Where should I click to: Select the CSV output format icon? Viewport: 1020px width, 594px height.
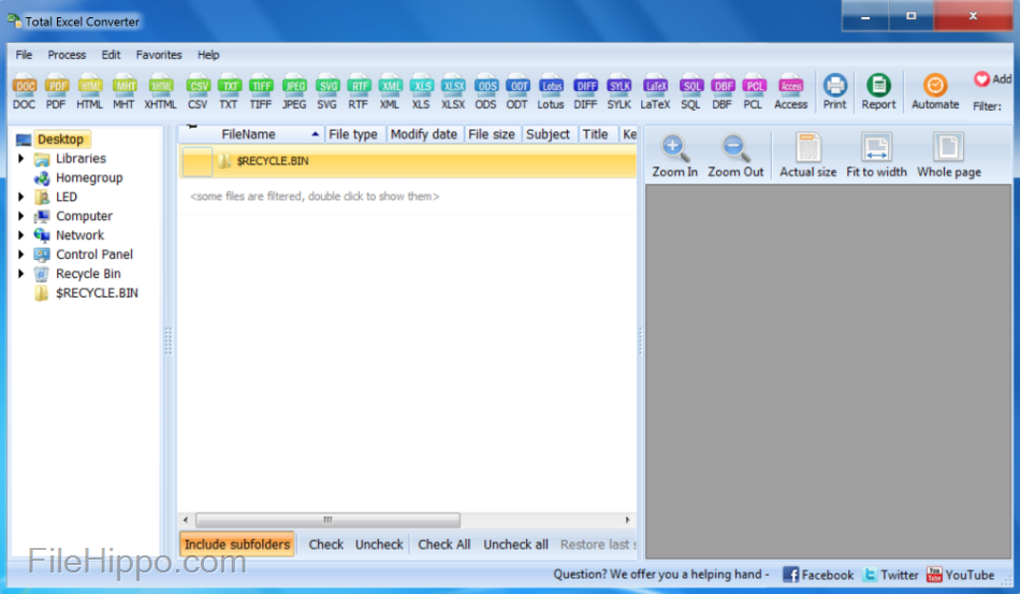[198, 91]
